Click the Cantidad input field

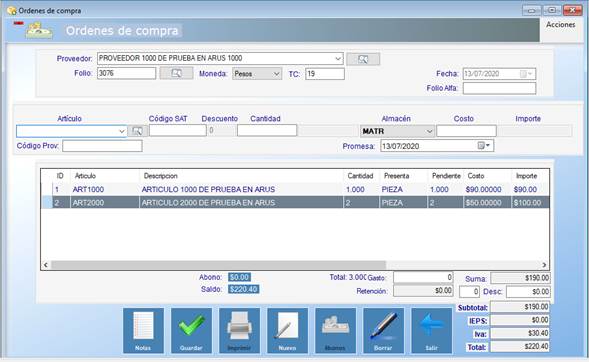pyautogui.click(x=267, y=130)
